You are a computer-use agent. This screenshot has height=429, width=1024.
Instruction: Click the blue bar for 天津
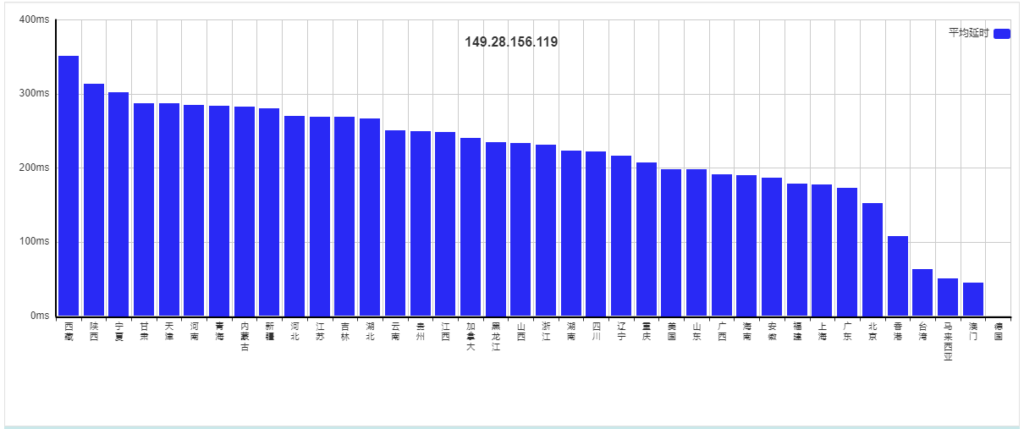click(x=168, y=210)
